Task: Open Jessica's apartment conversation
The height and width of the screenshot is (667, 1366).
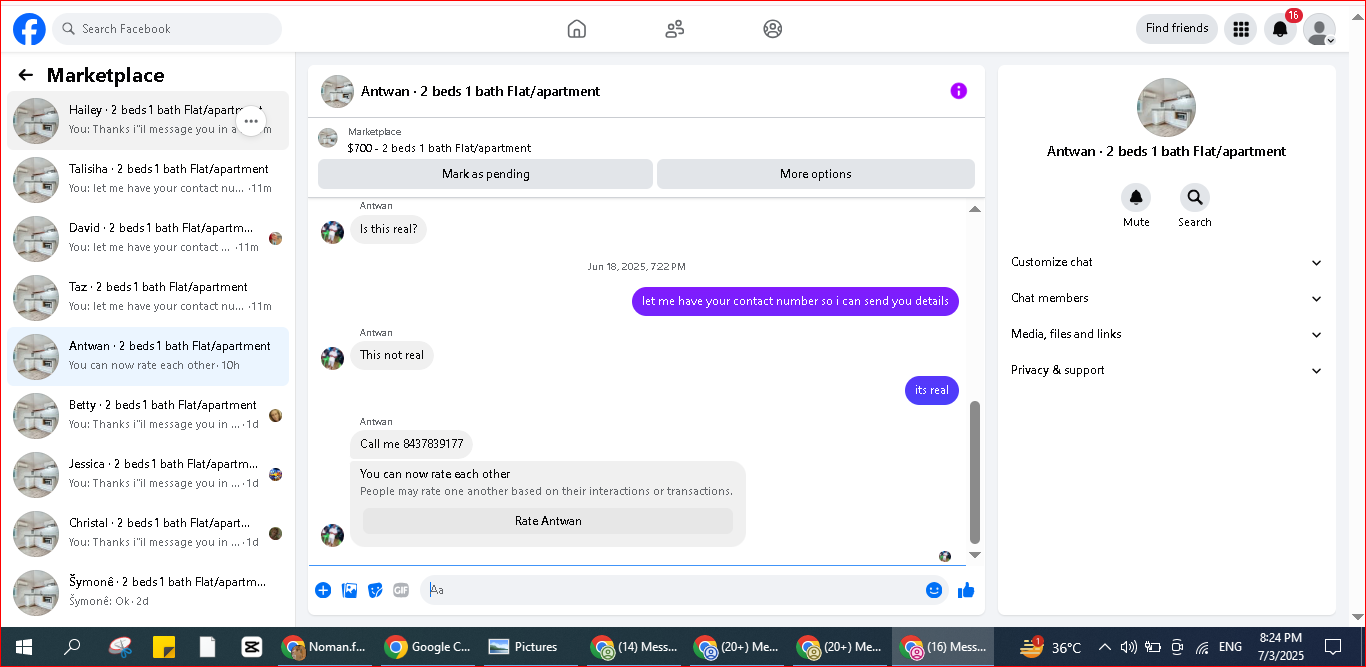Action: pos(148,474)
